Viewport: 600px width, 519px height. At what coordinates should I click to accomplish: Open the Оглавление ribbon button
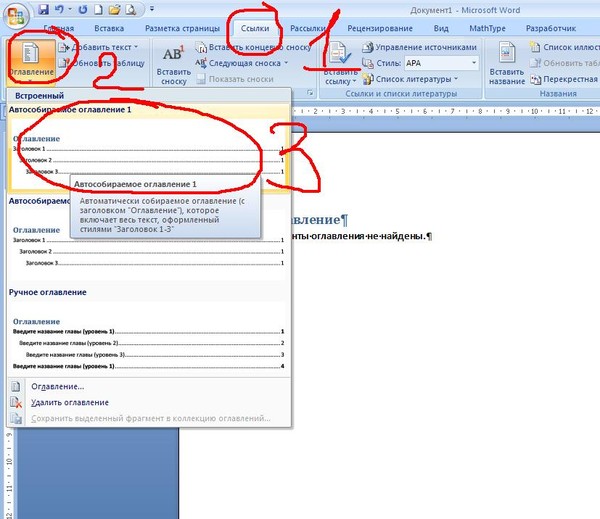31,61
